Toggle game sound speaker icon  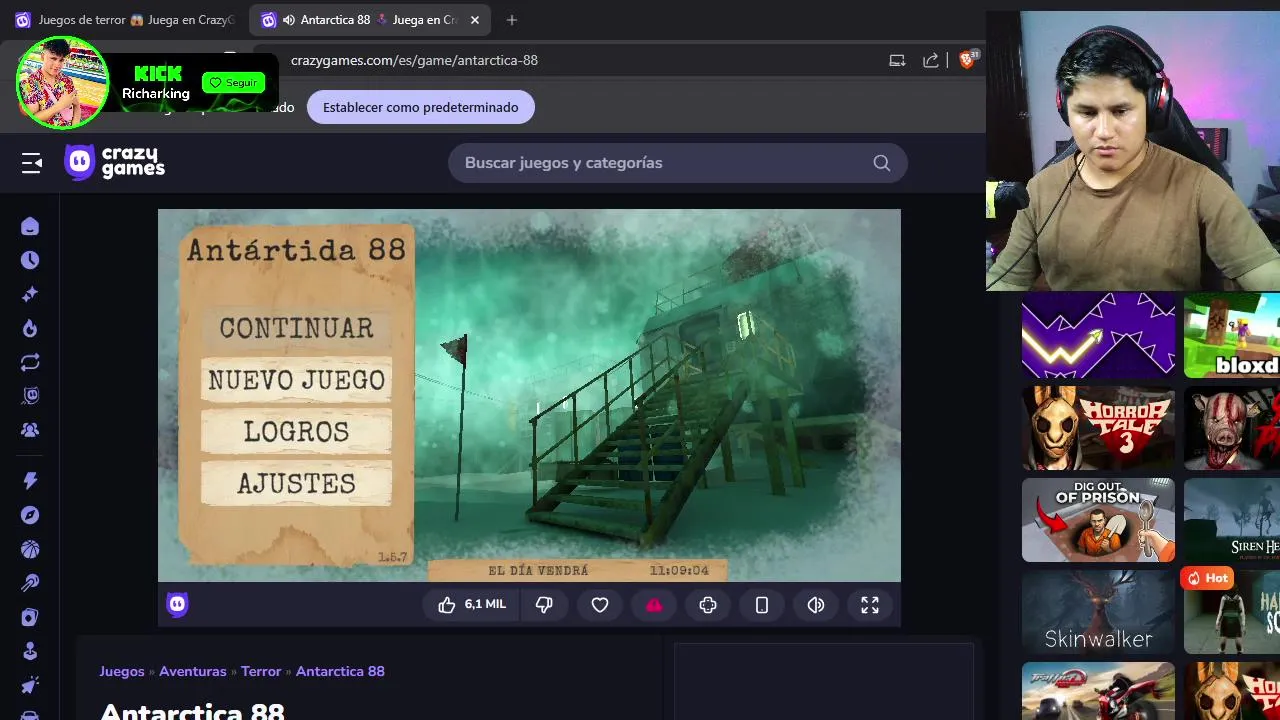coord(816,605)
